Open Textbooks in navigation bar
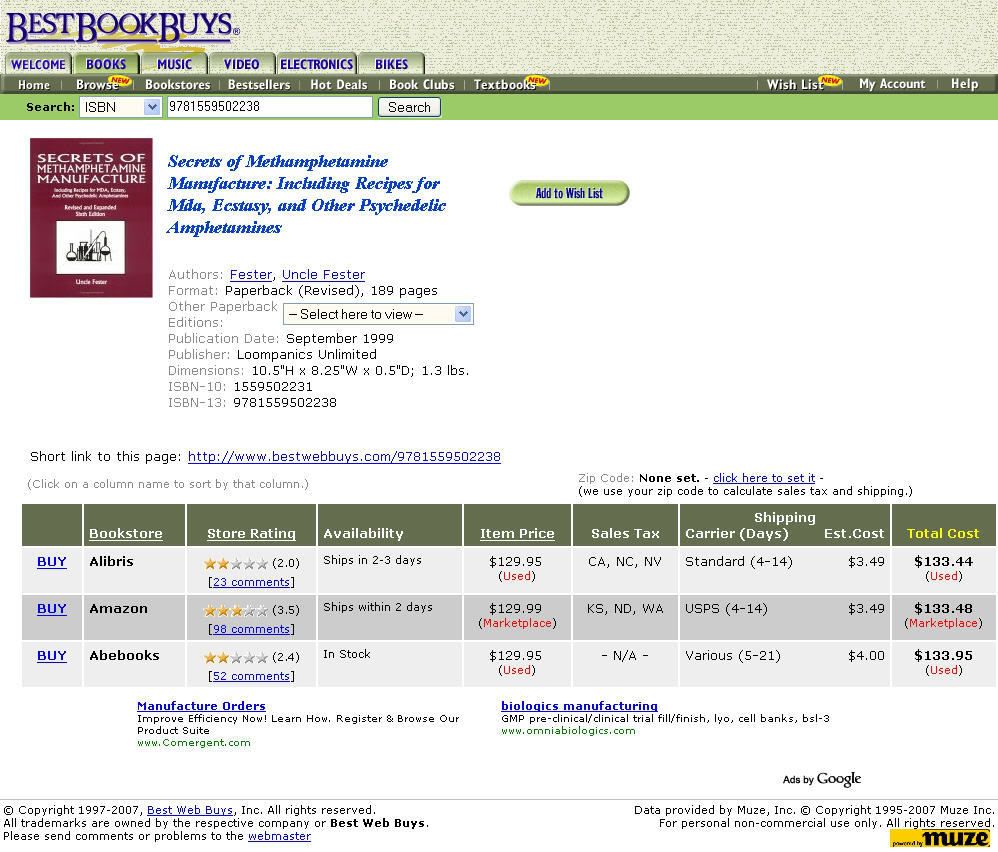 pos(505,85)
